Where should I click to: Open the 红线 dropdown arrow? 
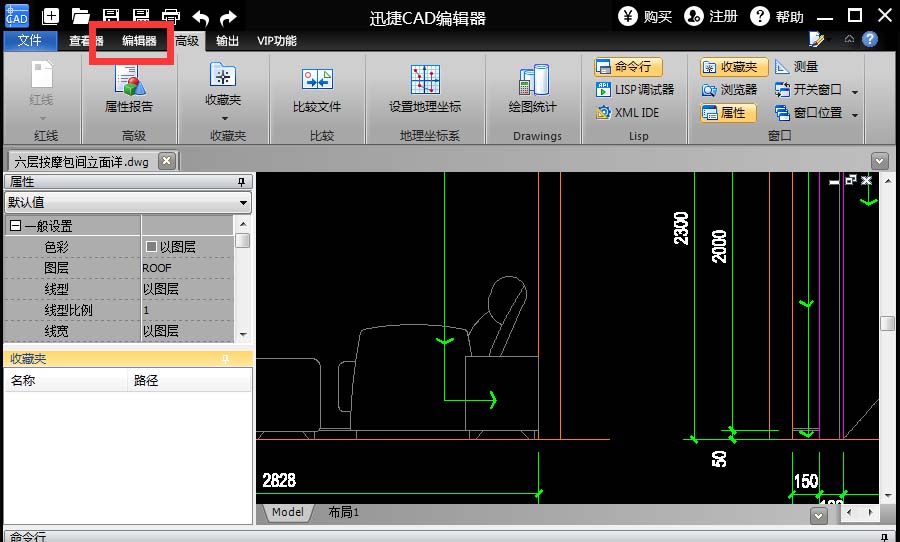[41, 119]
